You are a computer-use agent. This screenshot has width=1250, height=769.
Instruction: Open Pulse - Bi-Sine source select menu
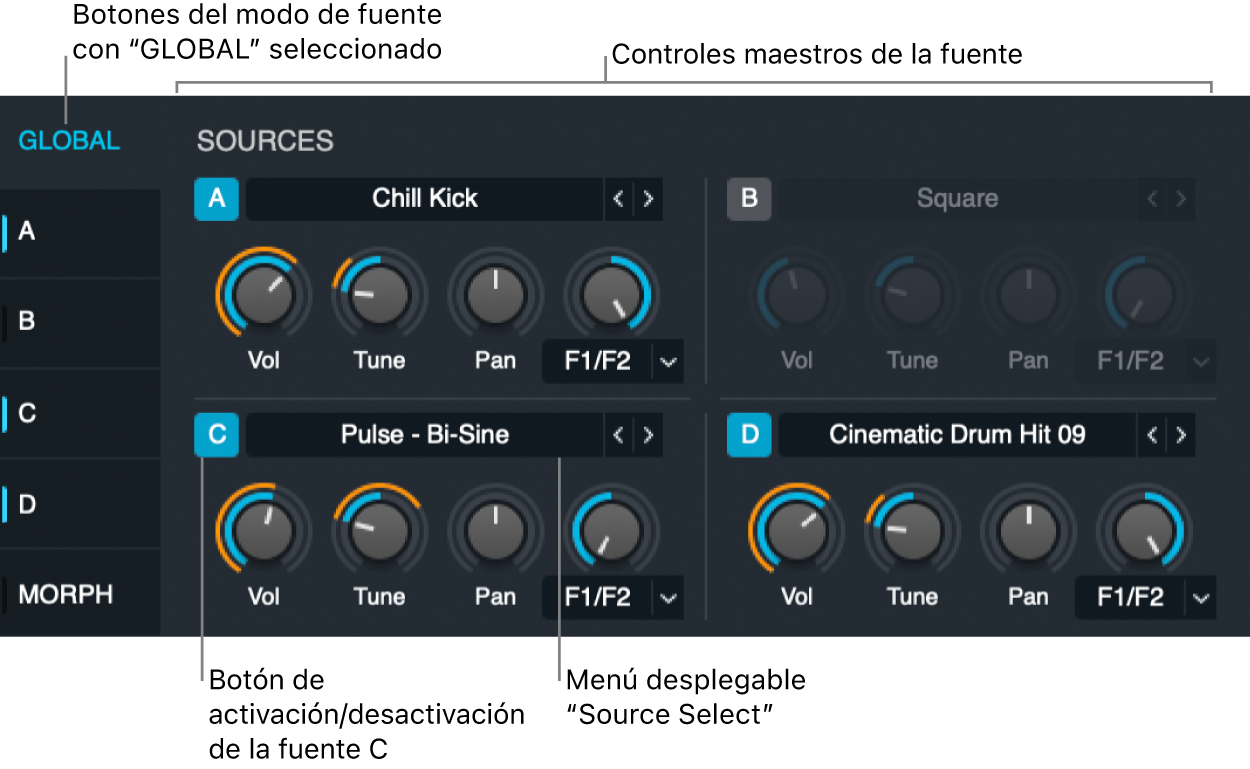(425, 435)
